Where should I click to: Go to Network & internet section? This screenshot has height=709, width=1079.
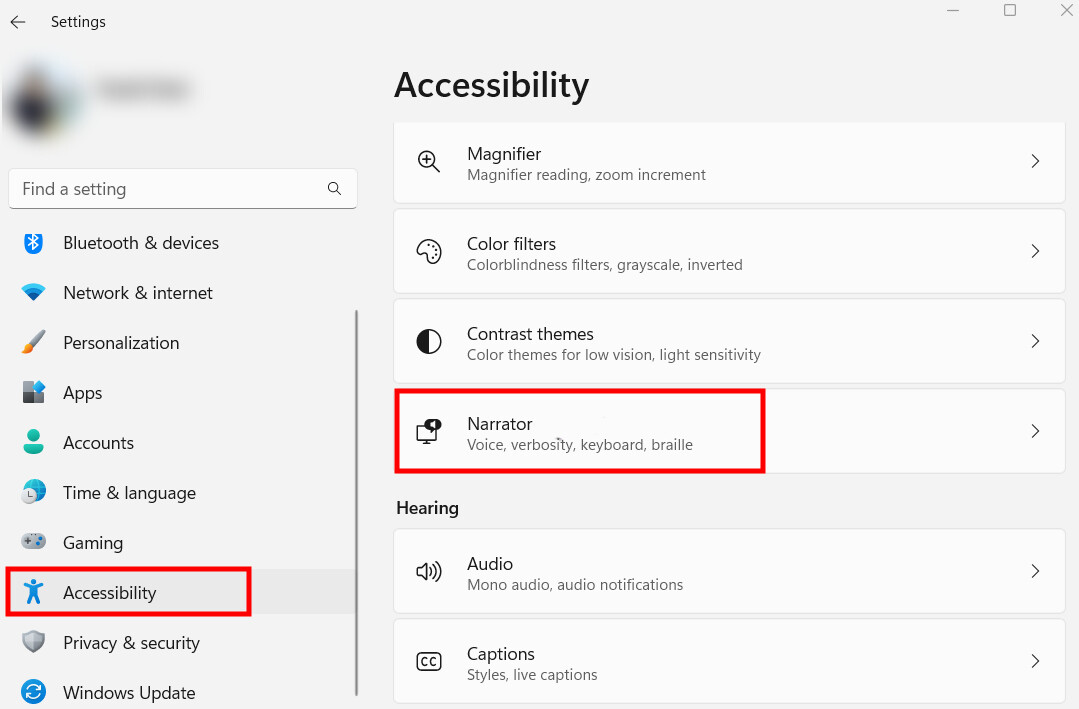[x=182, y=293]
